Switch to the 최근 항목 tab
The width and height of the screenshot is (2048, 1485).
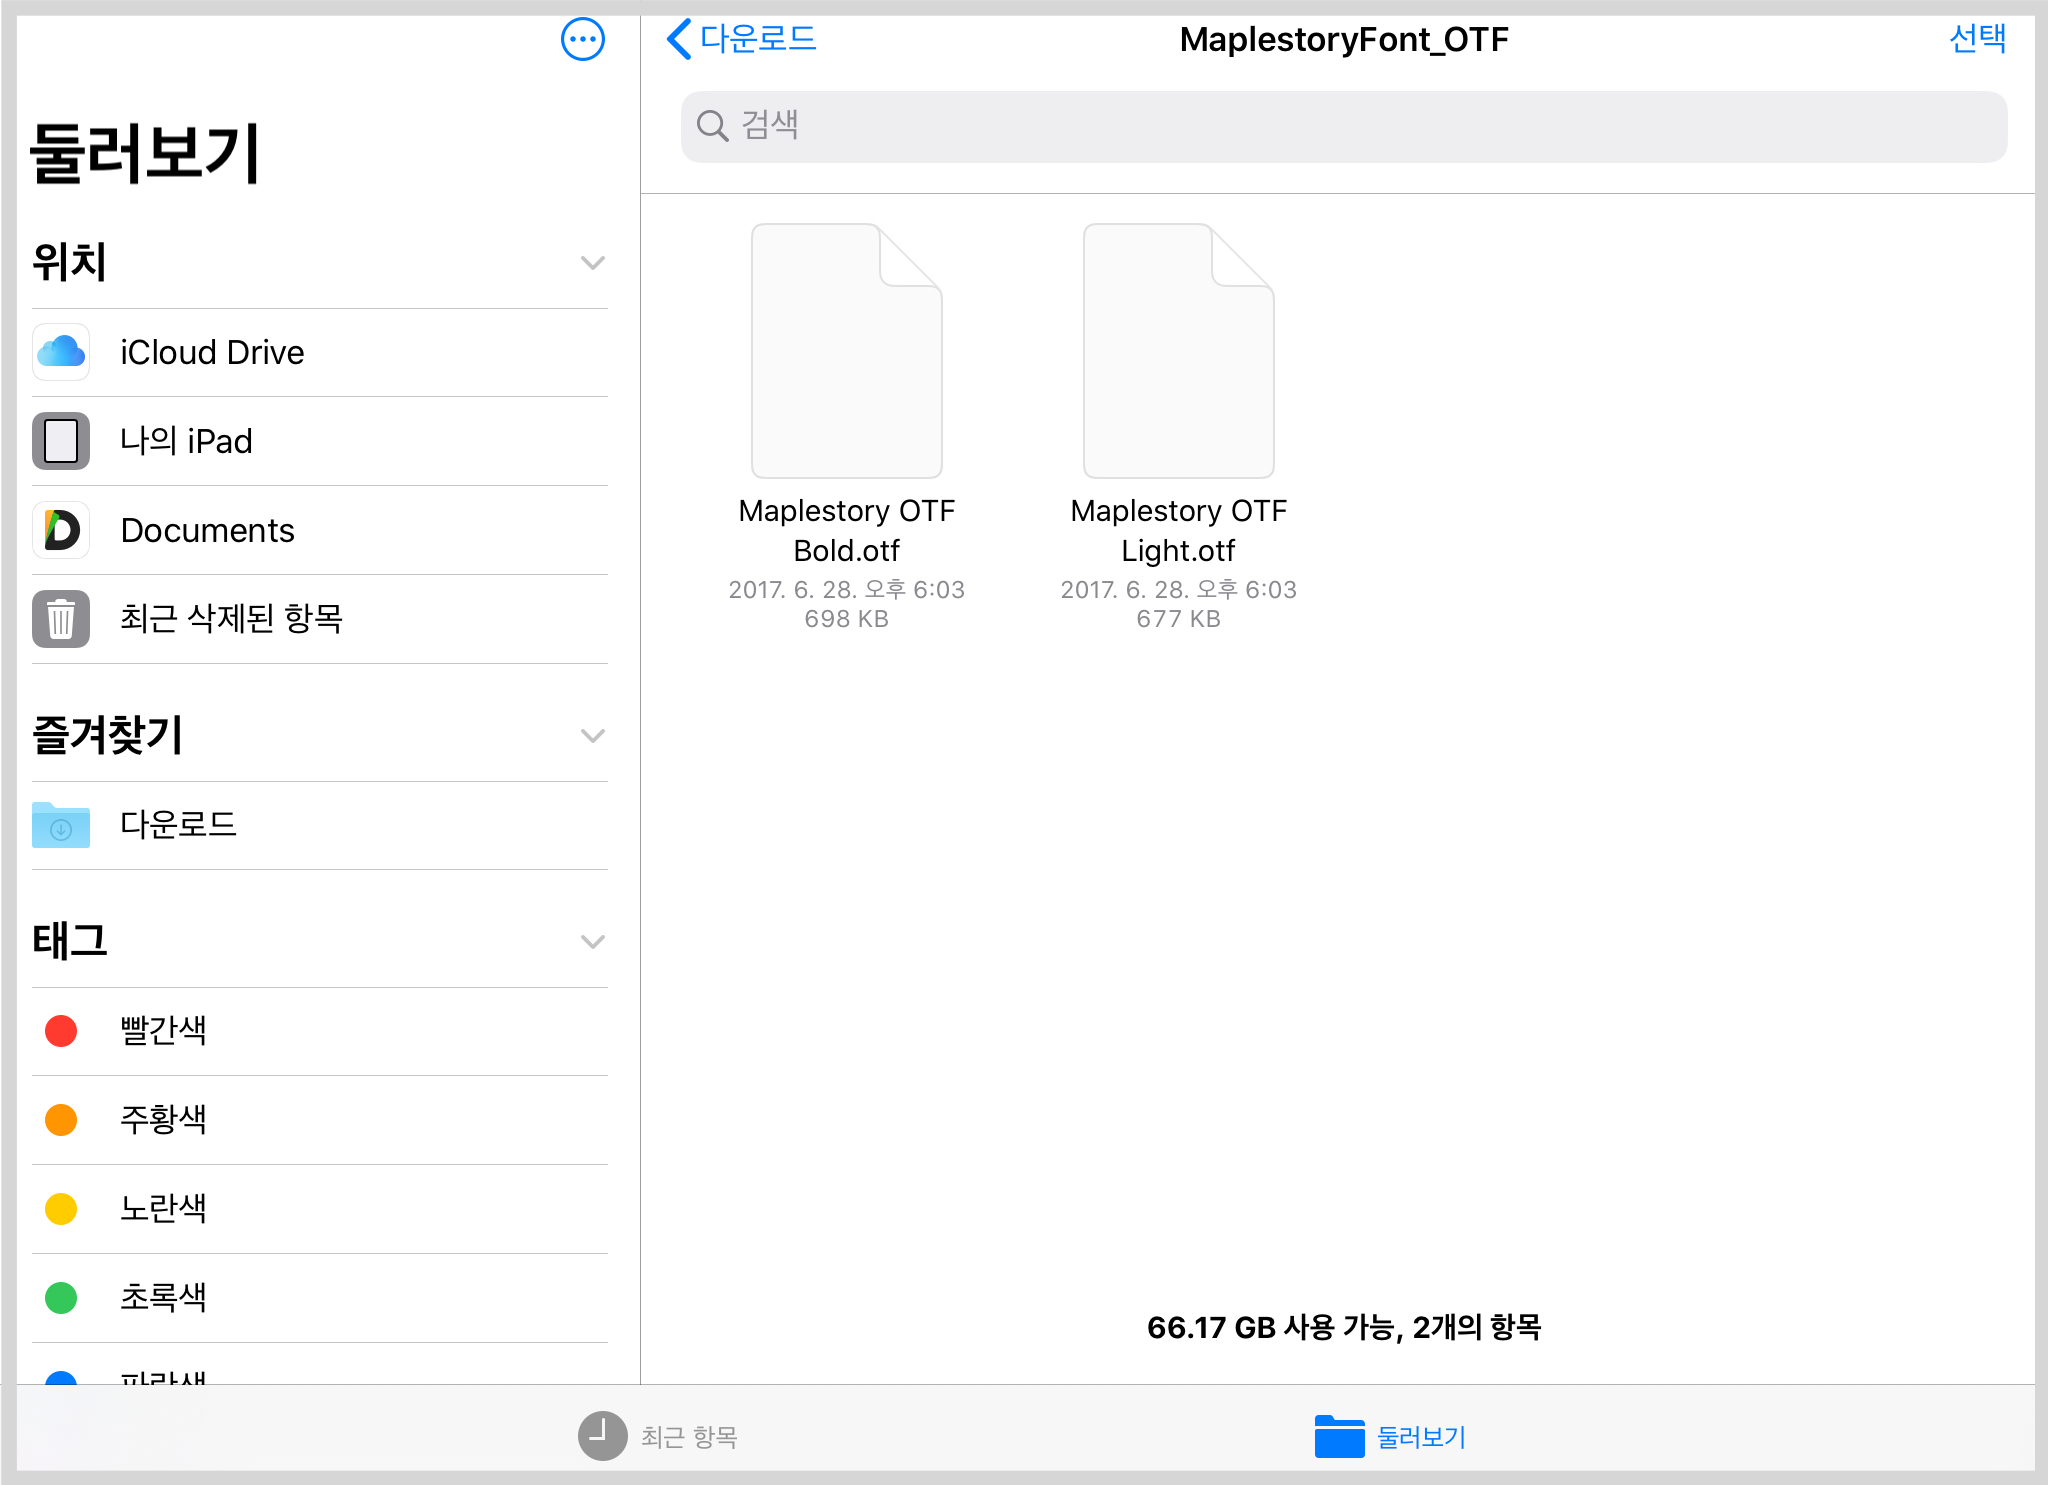pos(689,1437)
